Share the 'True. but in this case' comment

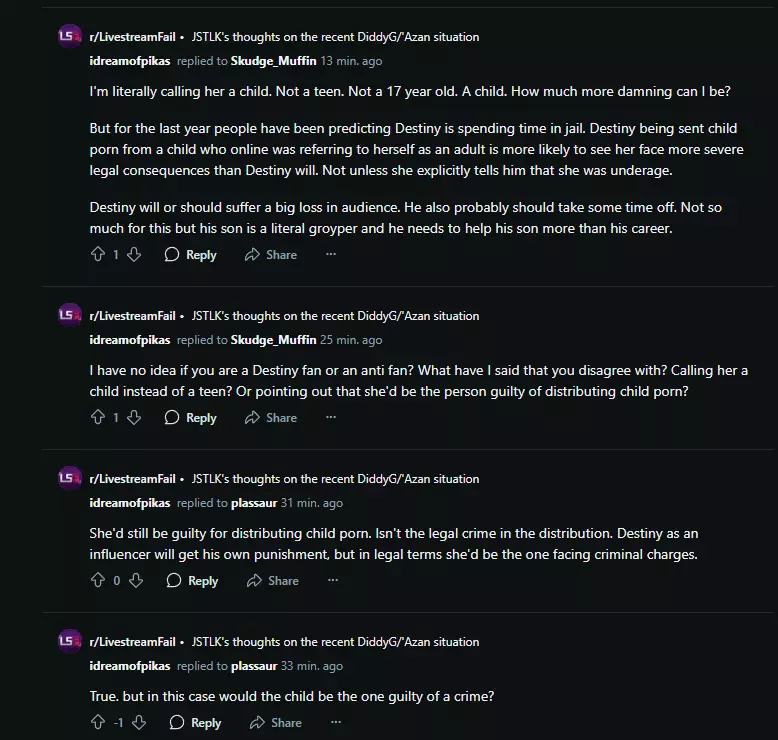click(x=276, y=723)
